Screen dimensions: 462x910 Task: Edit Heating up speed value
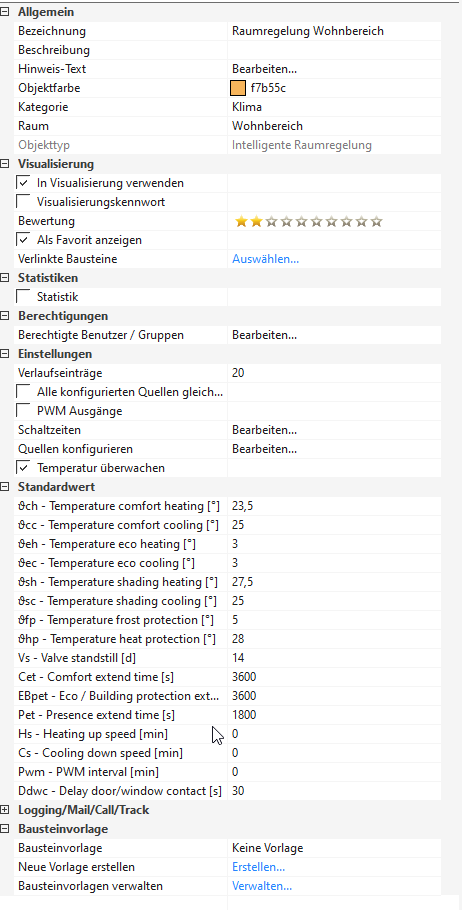334,734
